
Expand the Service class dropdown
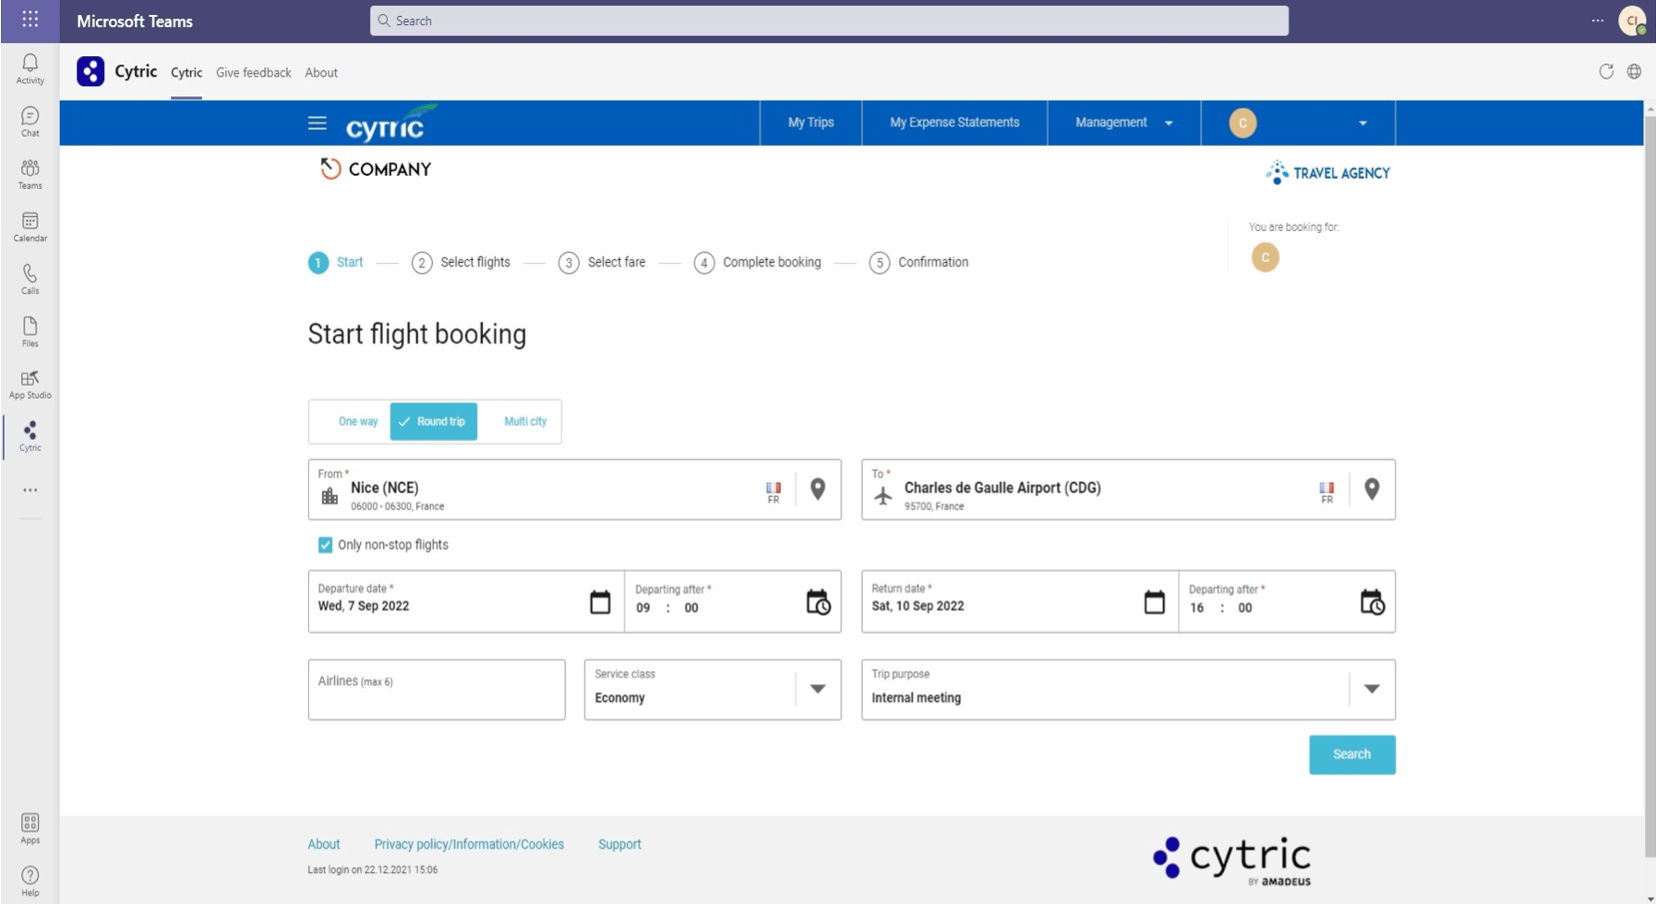click(819, 689)
